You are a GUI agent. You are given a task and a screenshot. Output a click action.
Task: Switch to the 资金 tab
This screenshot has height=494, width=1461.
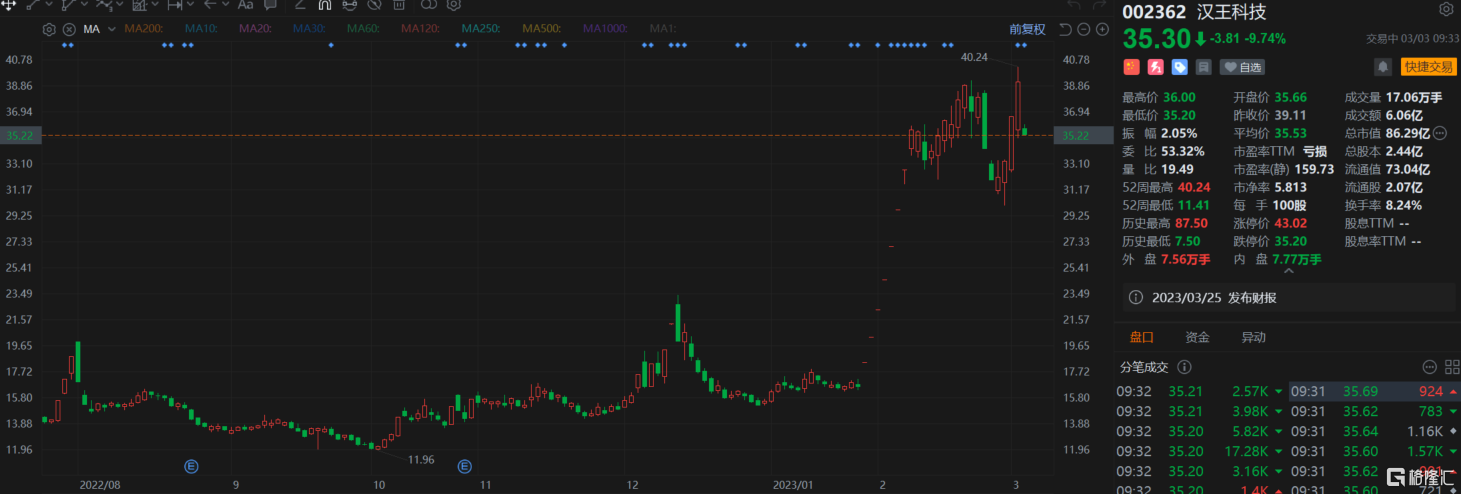point(1197,337)
